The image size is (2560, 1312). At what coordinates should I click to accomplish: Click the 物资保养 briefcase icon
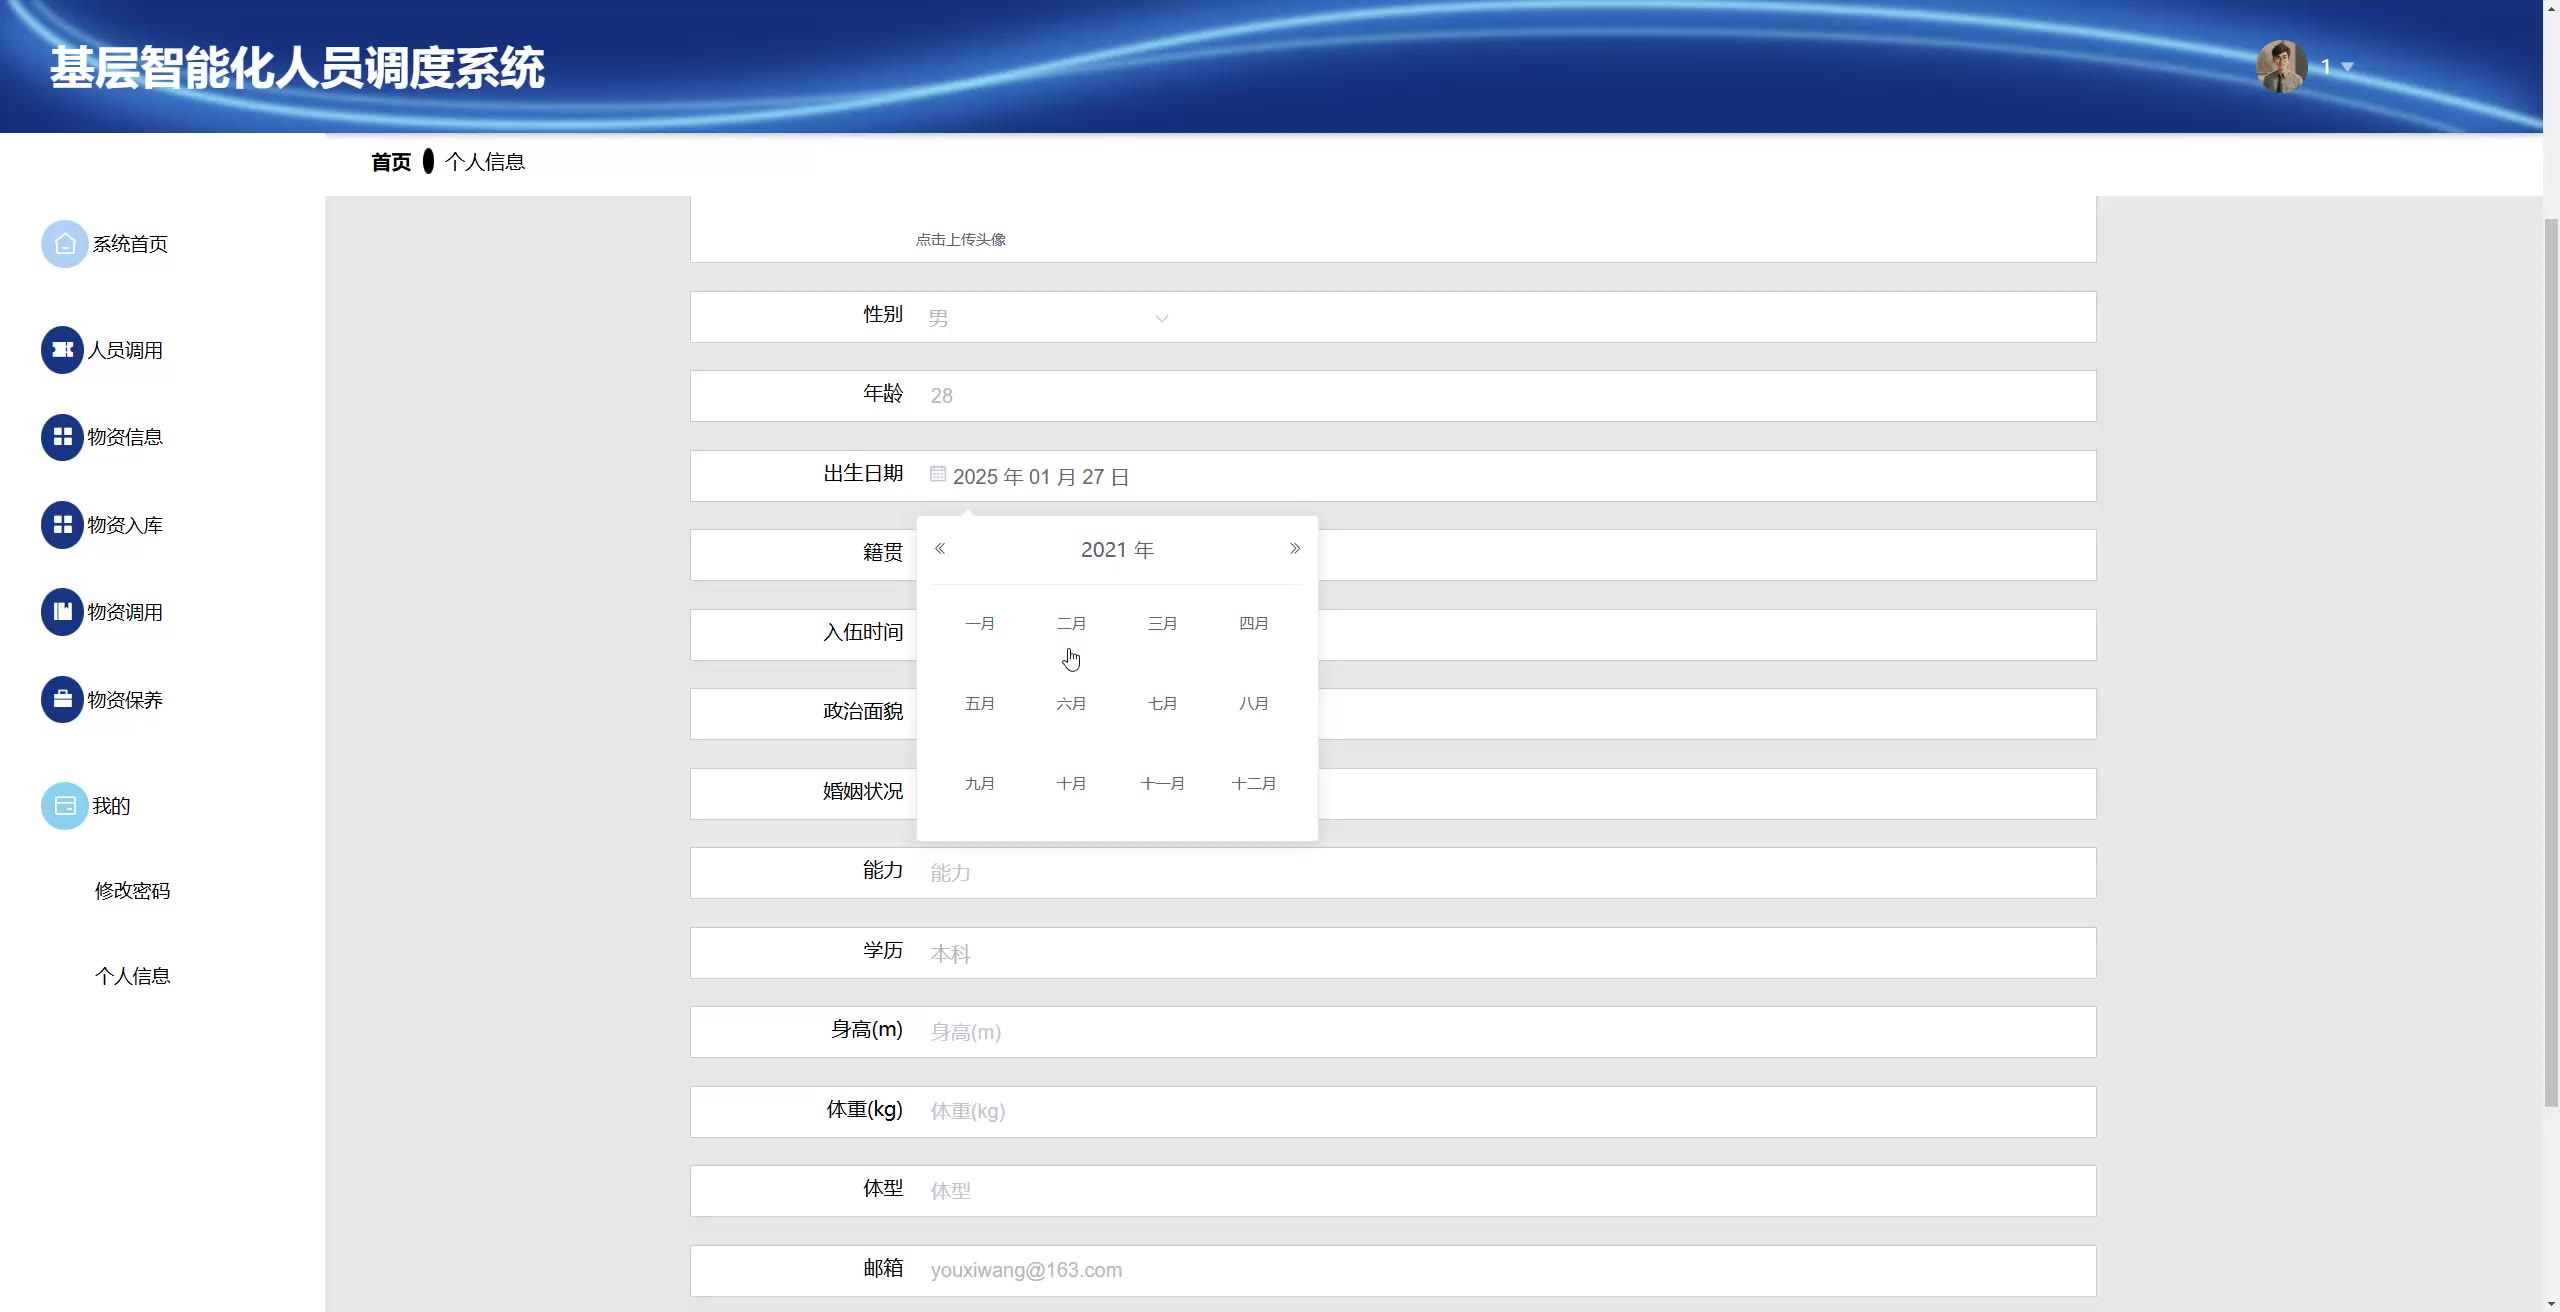62,700
